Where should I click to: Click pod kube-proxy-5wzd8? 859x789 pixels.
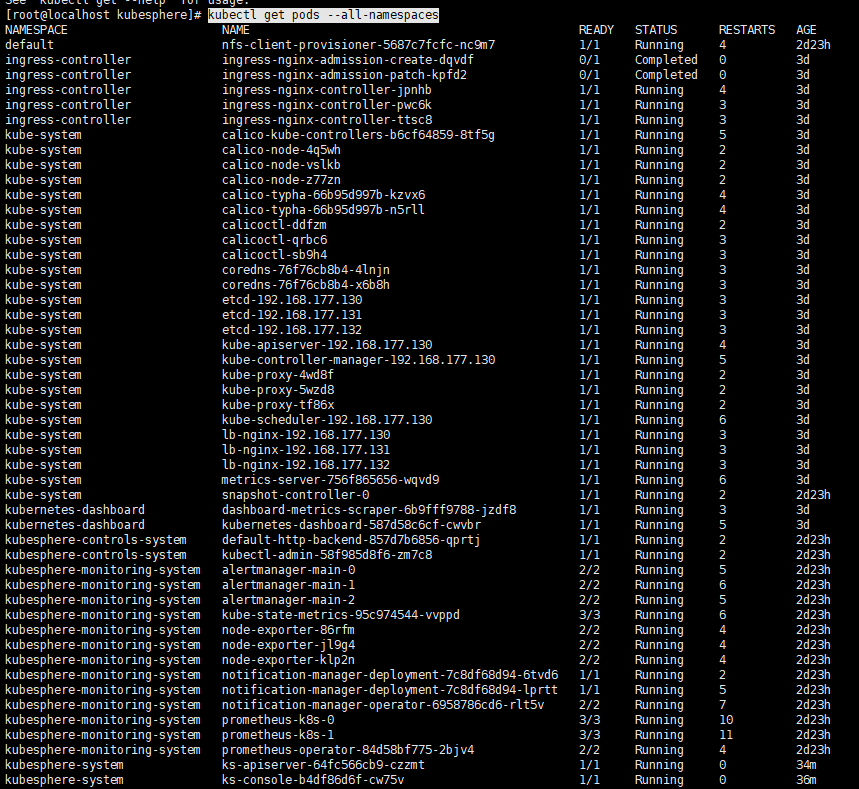click(278, 390)
